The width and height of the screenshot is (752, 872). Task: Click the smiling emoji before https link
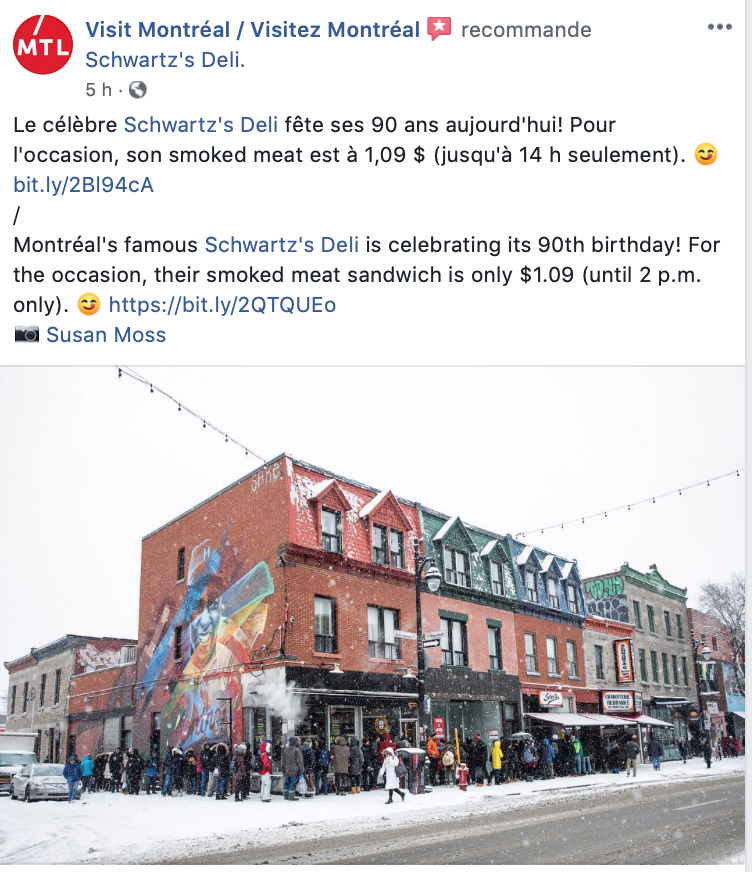click(x=88, y=304)
